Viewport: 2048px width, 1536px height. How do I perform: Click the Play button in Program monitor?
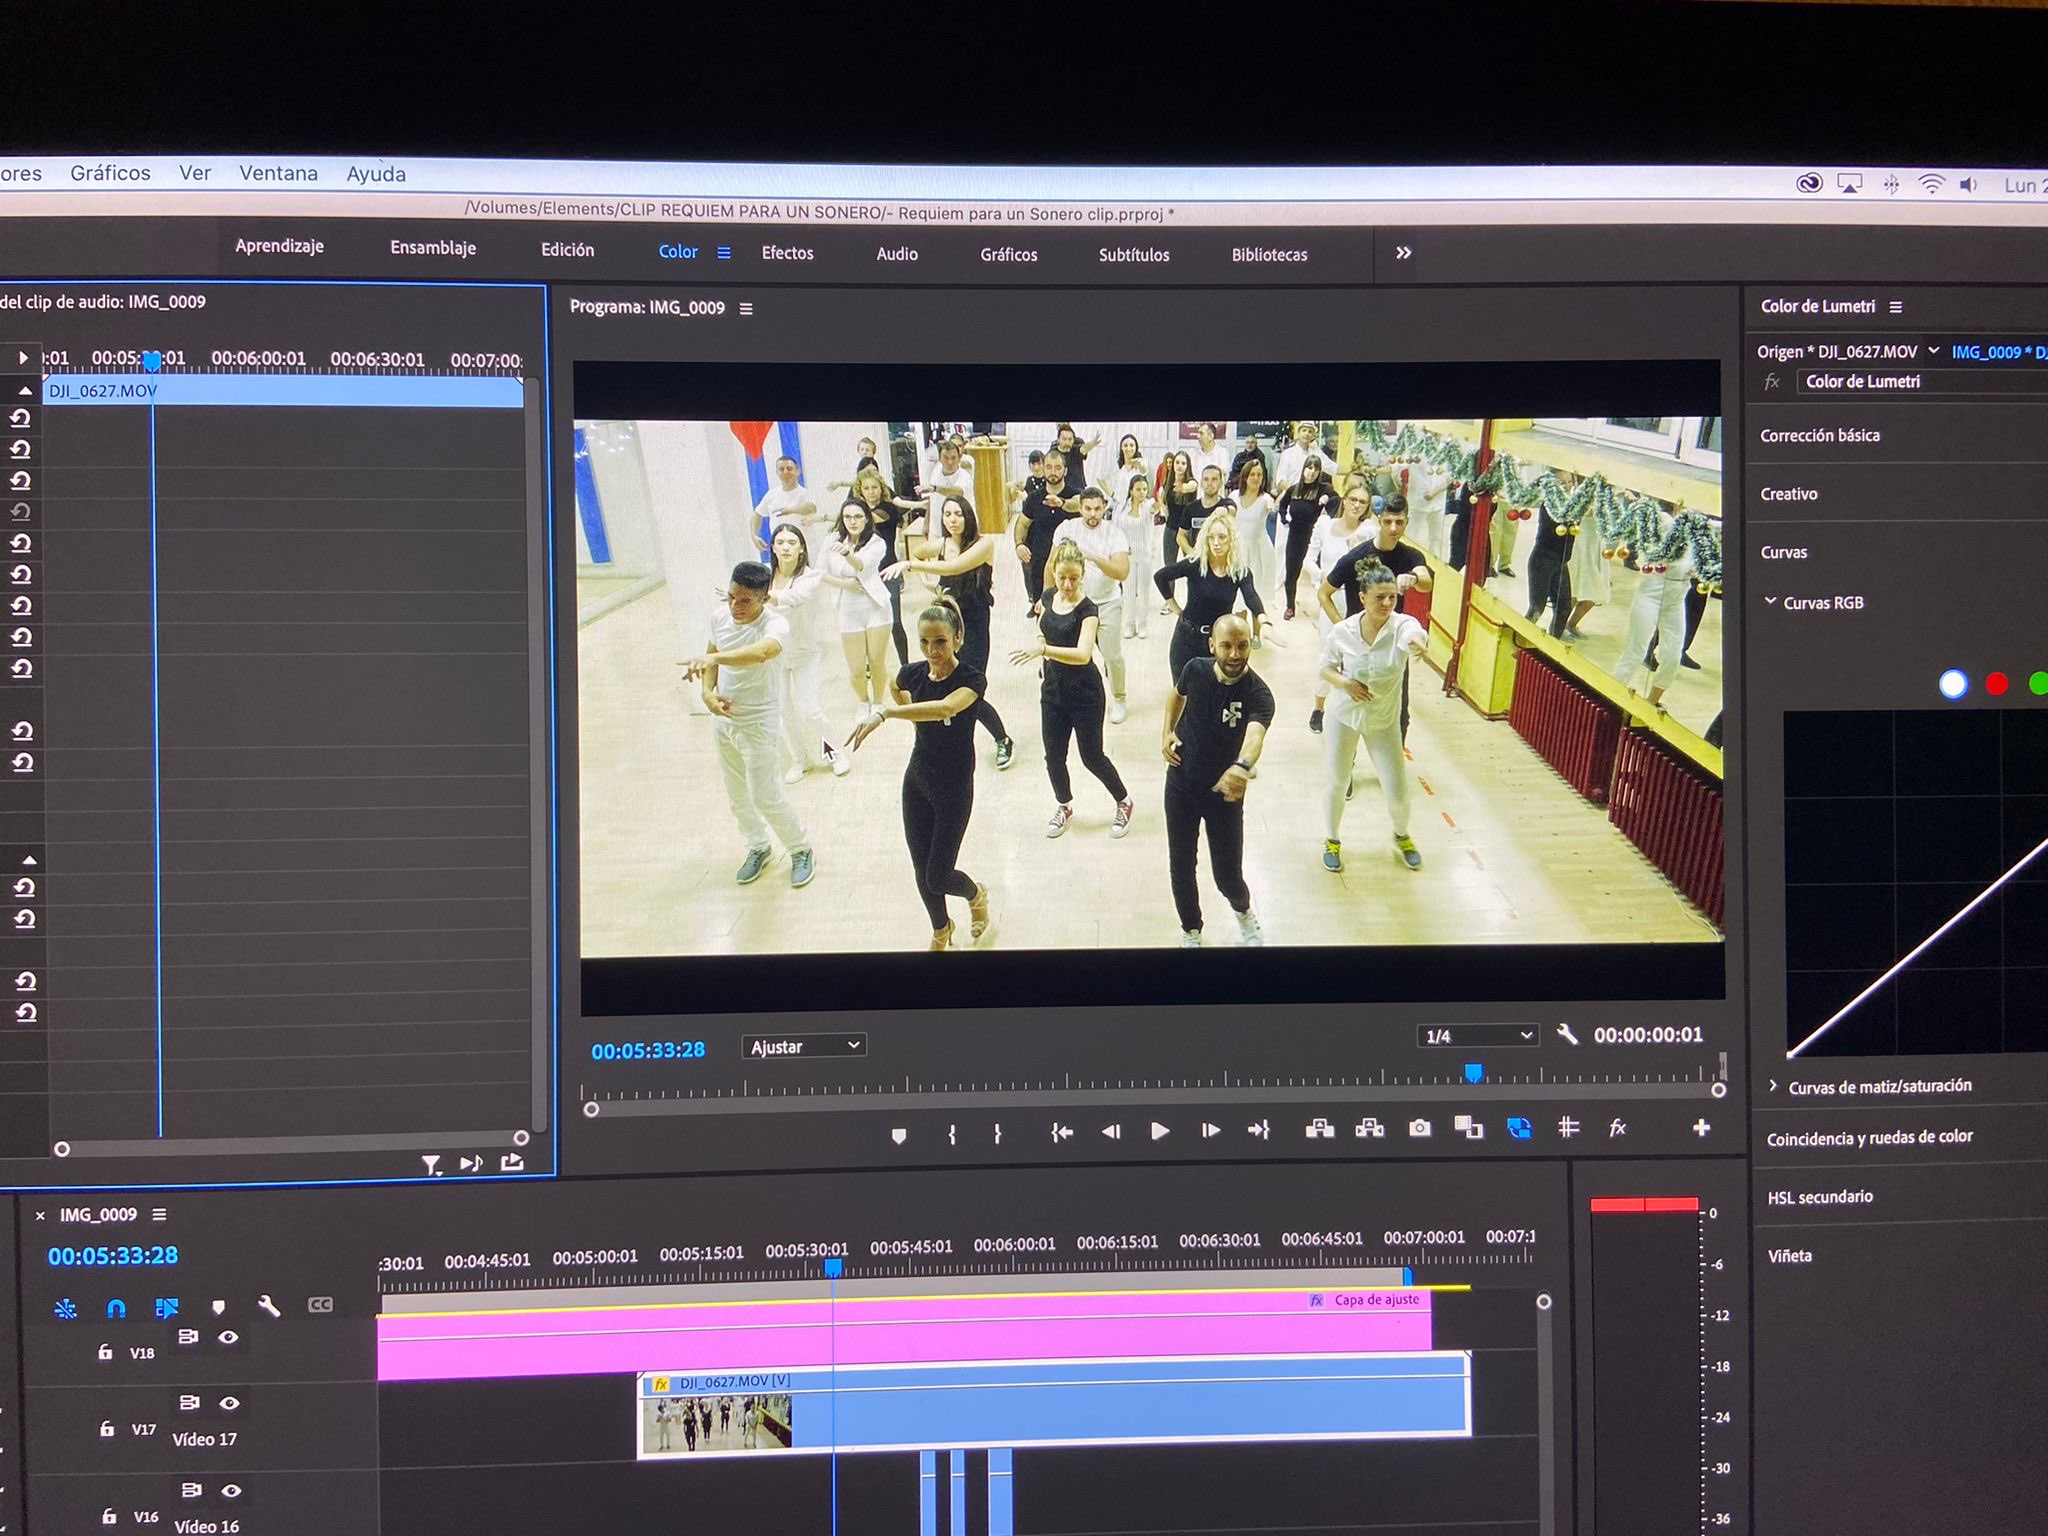pos(1160,1131)
